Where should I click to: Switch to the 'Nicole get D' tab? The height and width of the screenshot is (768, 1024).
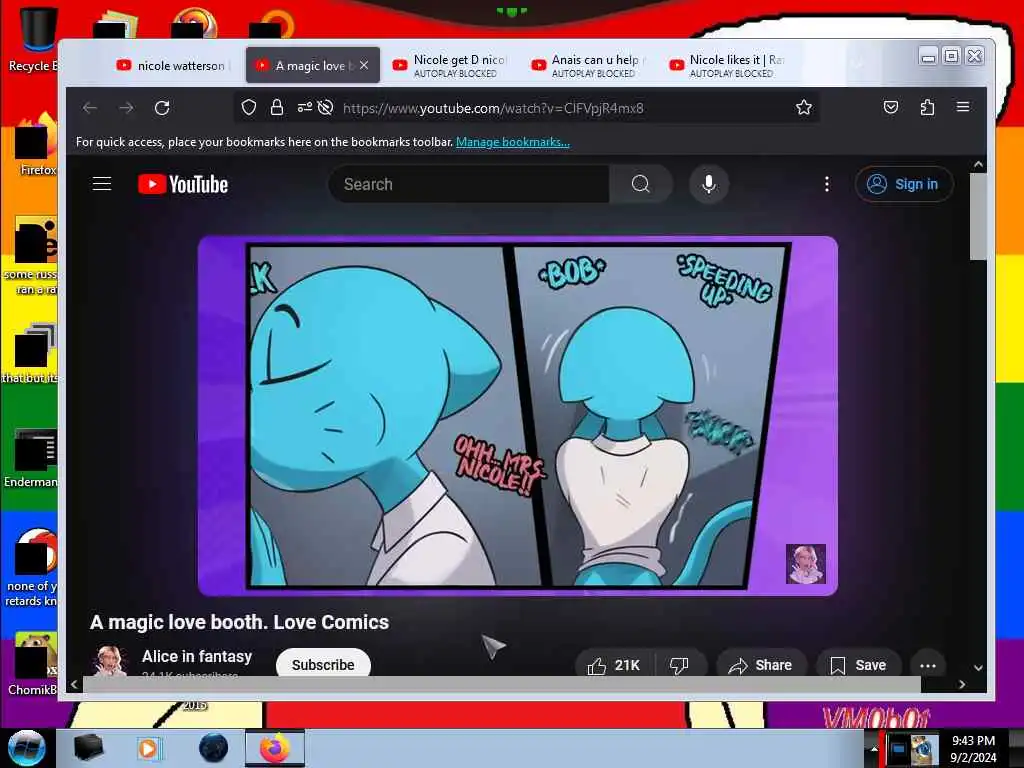coord(449,65)
